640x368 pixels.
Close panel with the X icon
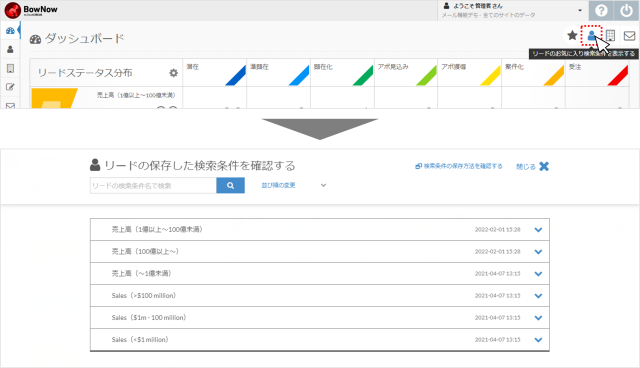(544, 166)
